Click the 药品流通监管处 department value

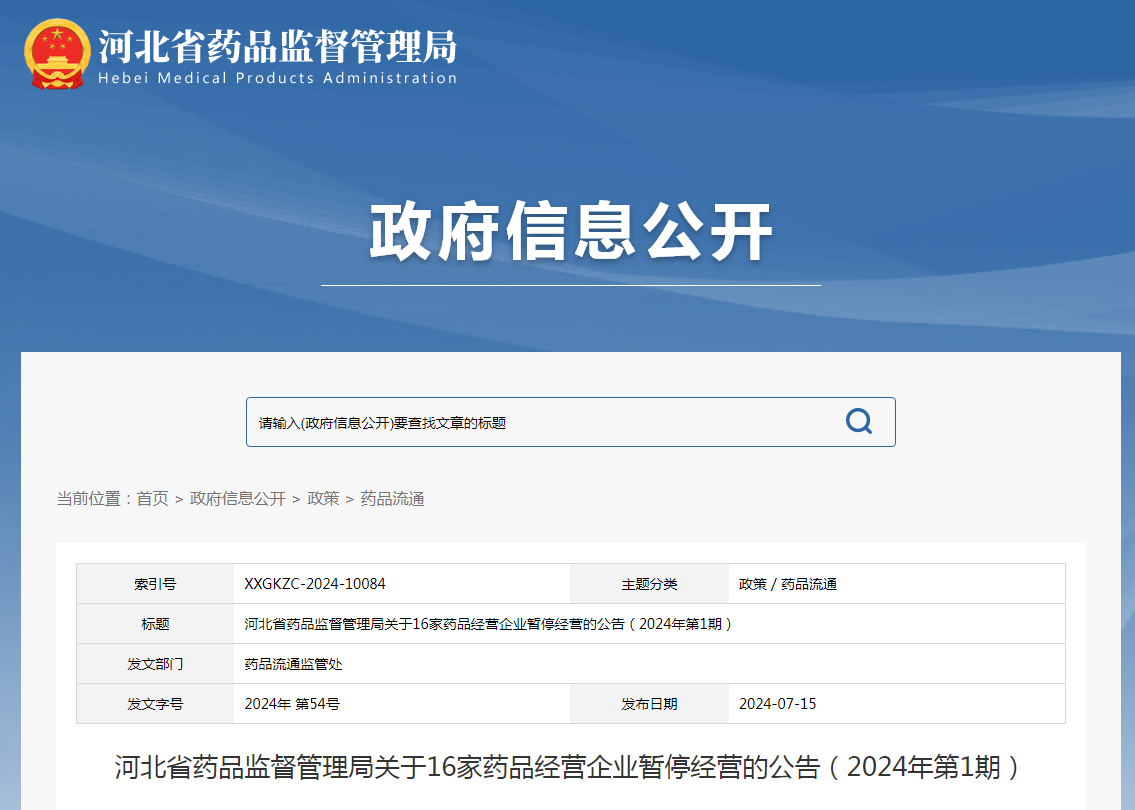(x=293, y=664)
